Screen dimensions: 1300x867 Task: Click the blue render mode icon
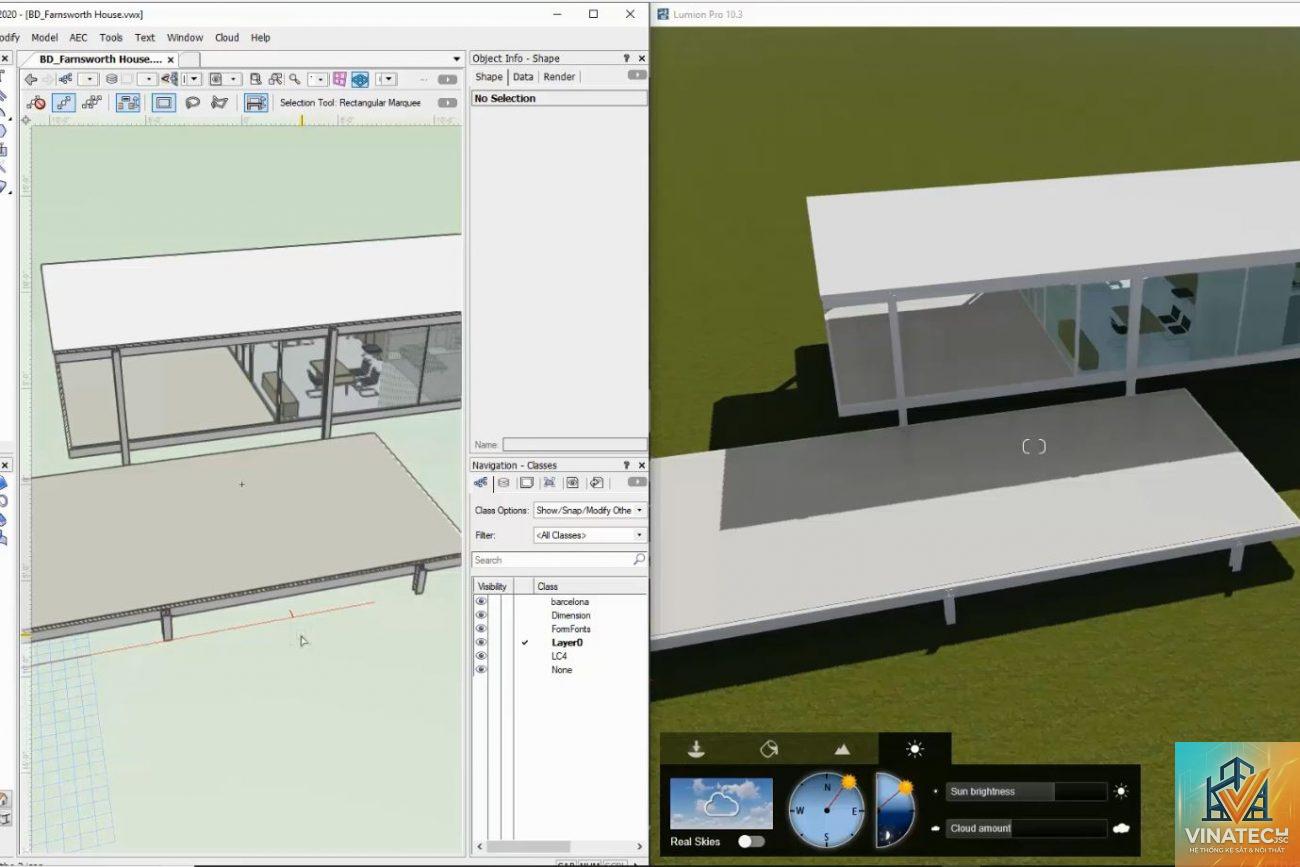[360, 79]
